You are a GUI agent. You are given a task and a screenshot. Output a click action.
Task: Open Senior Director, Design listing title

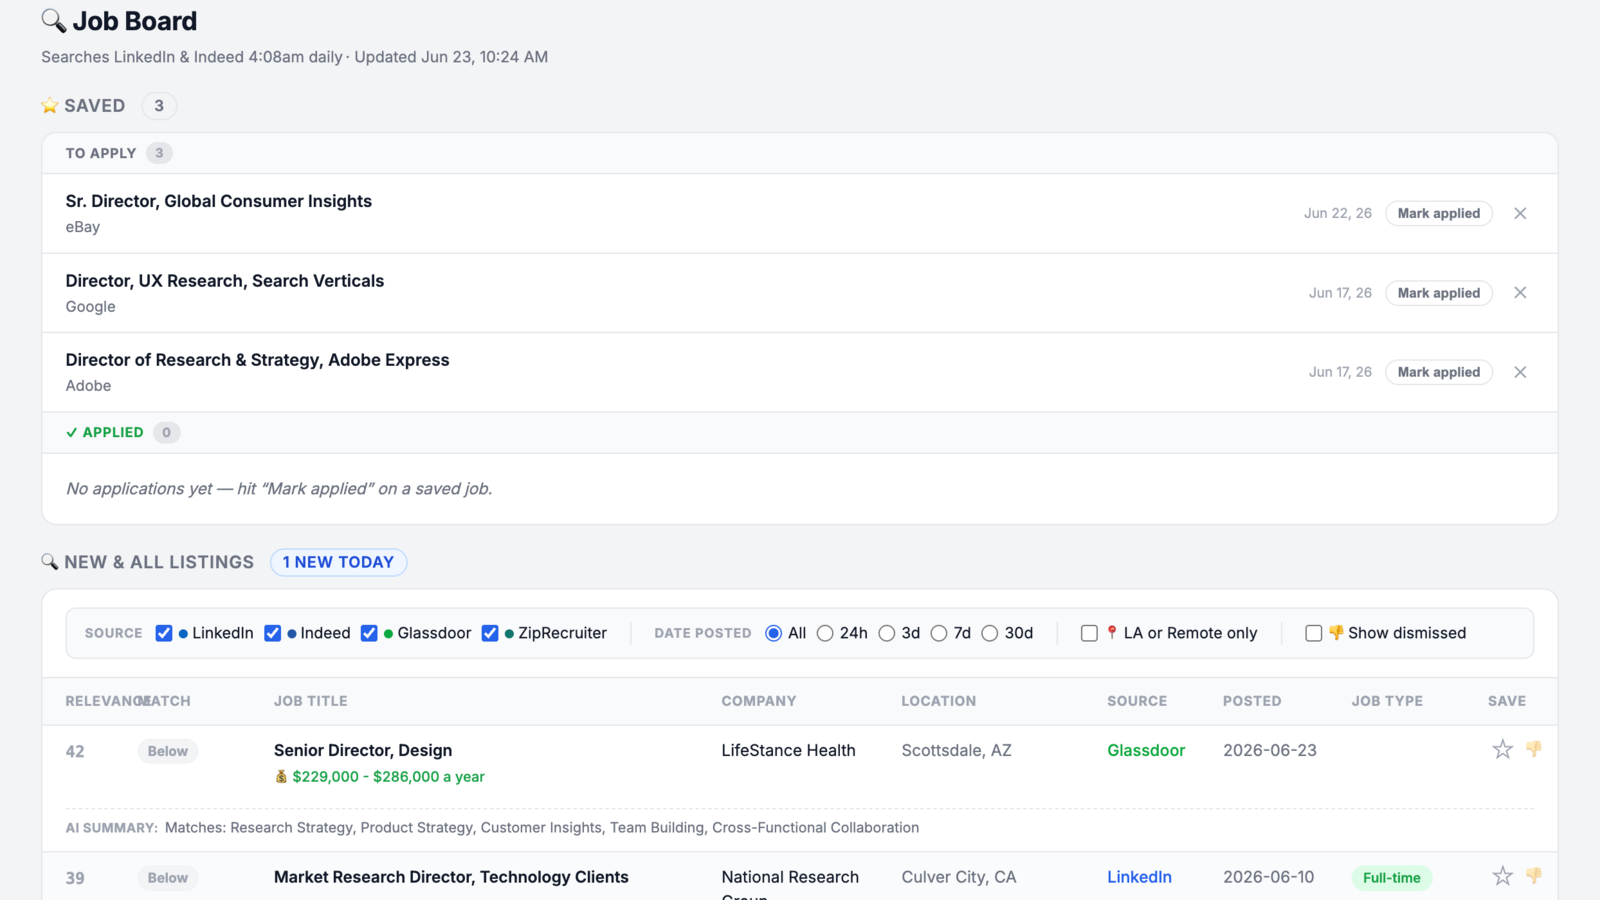point(363,750)
